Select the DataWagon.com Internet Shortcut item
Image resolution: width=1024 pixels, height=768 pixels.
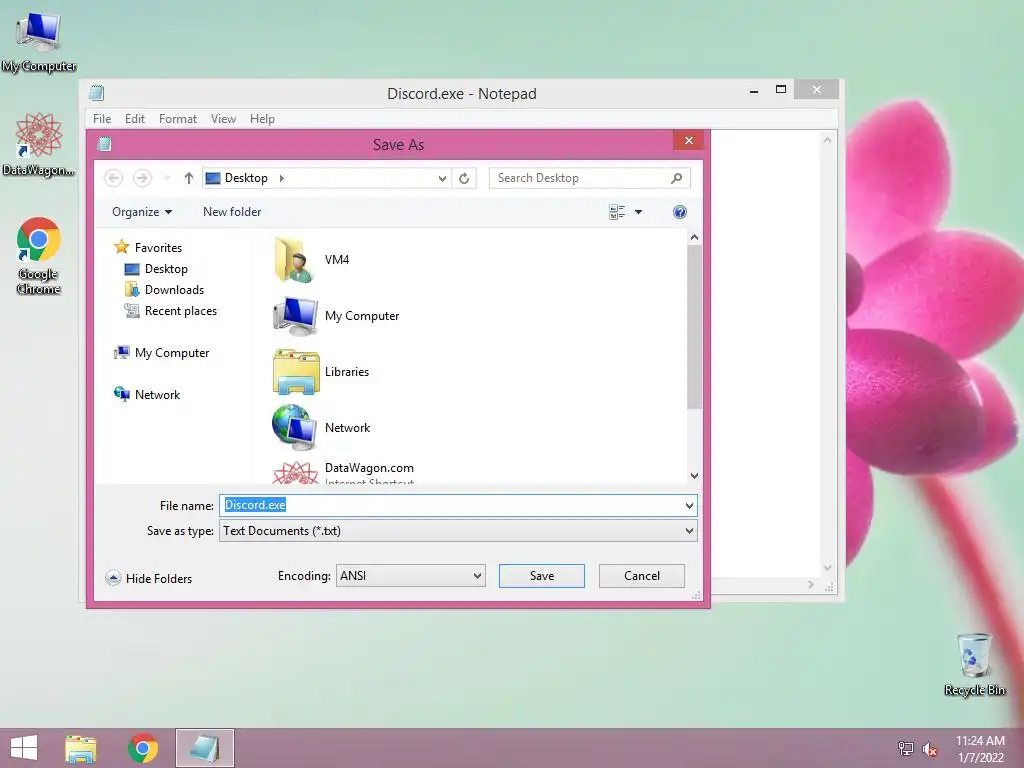pos(344,472)
